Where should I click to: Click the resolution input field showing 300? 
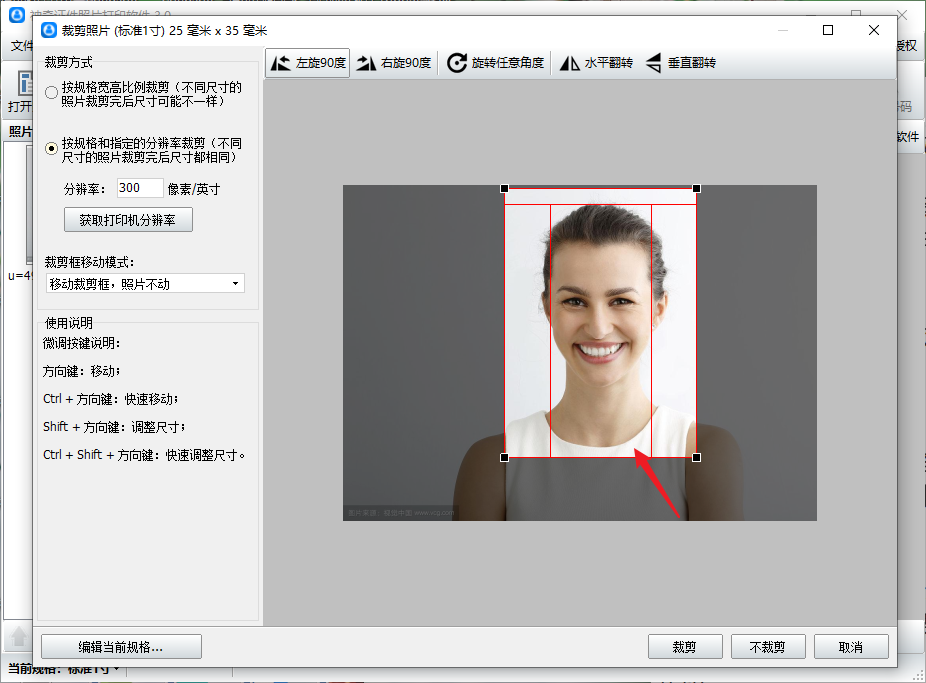coord(139,188)
